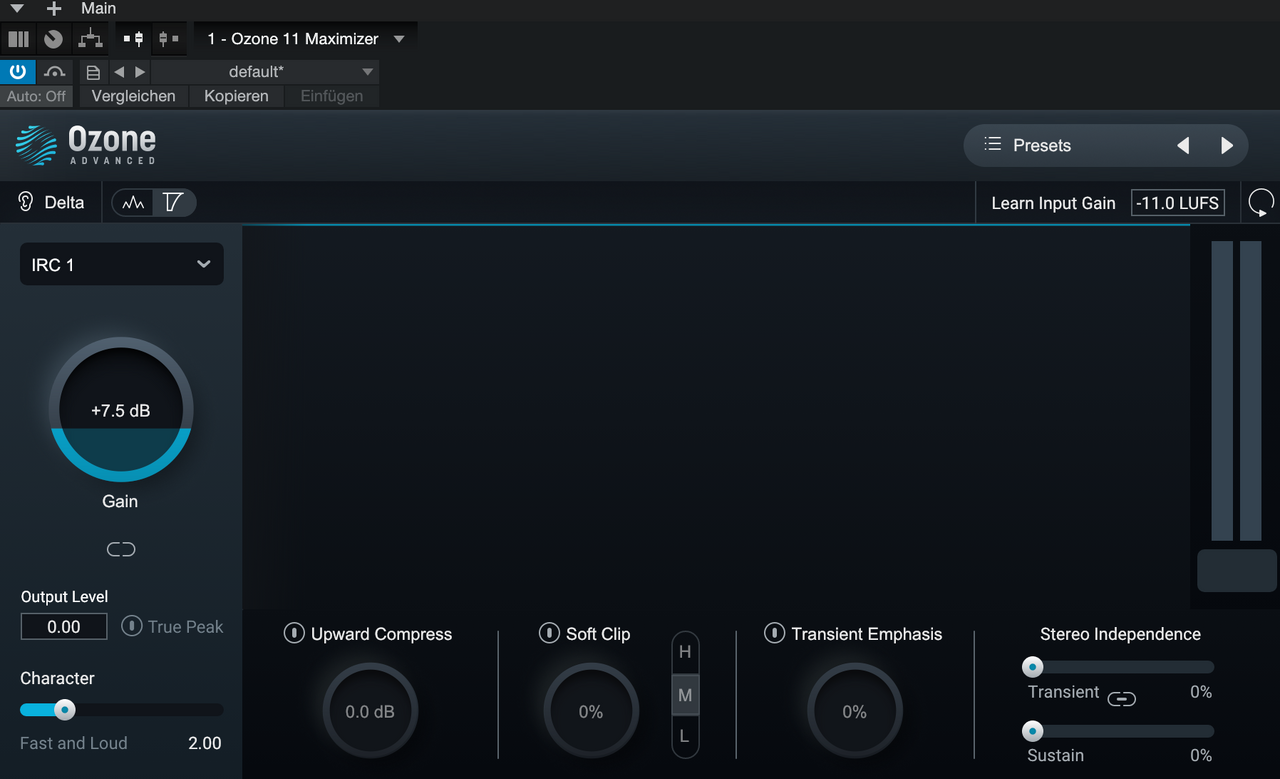This screenshot has height=779, width=1280.
Task: Open the default* preset dropdown
Action: (x=265, y=72)
